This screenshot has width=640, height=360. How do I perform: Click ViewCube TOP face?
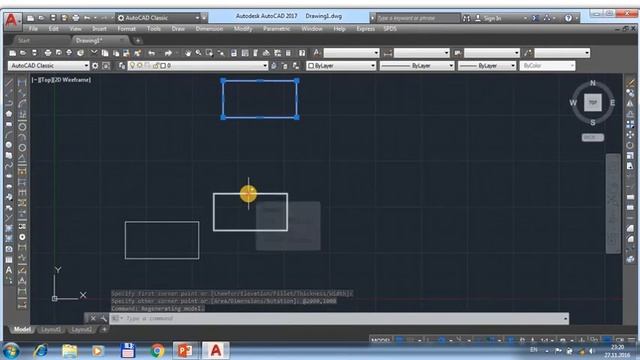[593, 102]
